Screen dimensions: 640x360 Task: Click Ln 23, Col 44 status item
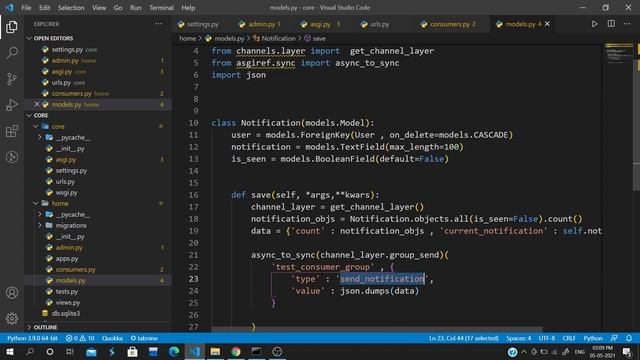tap(464, 338)
